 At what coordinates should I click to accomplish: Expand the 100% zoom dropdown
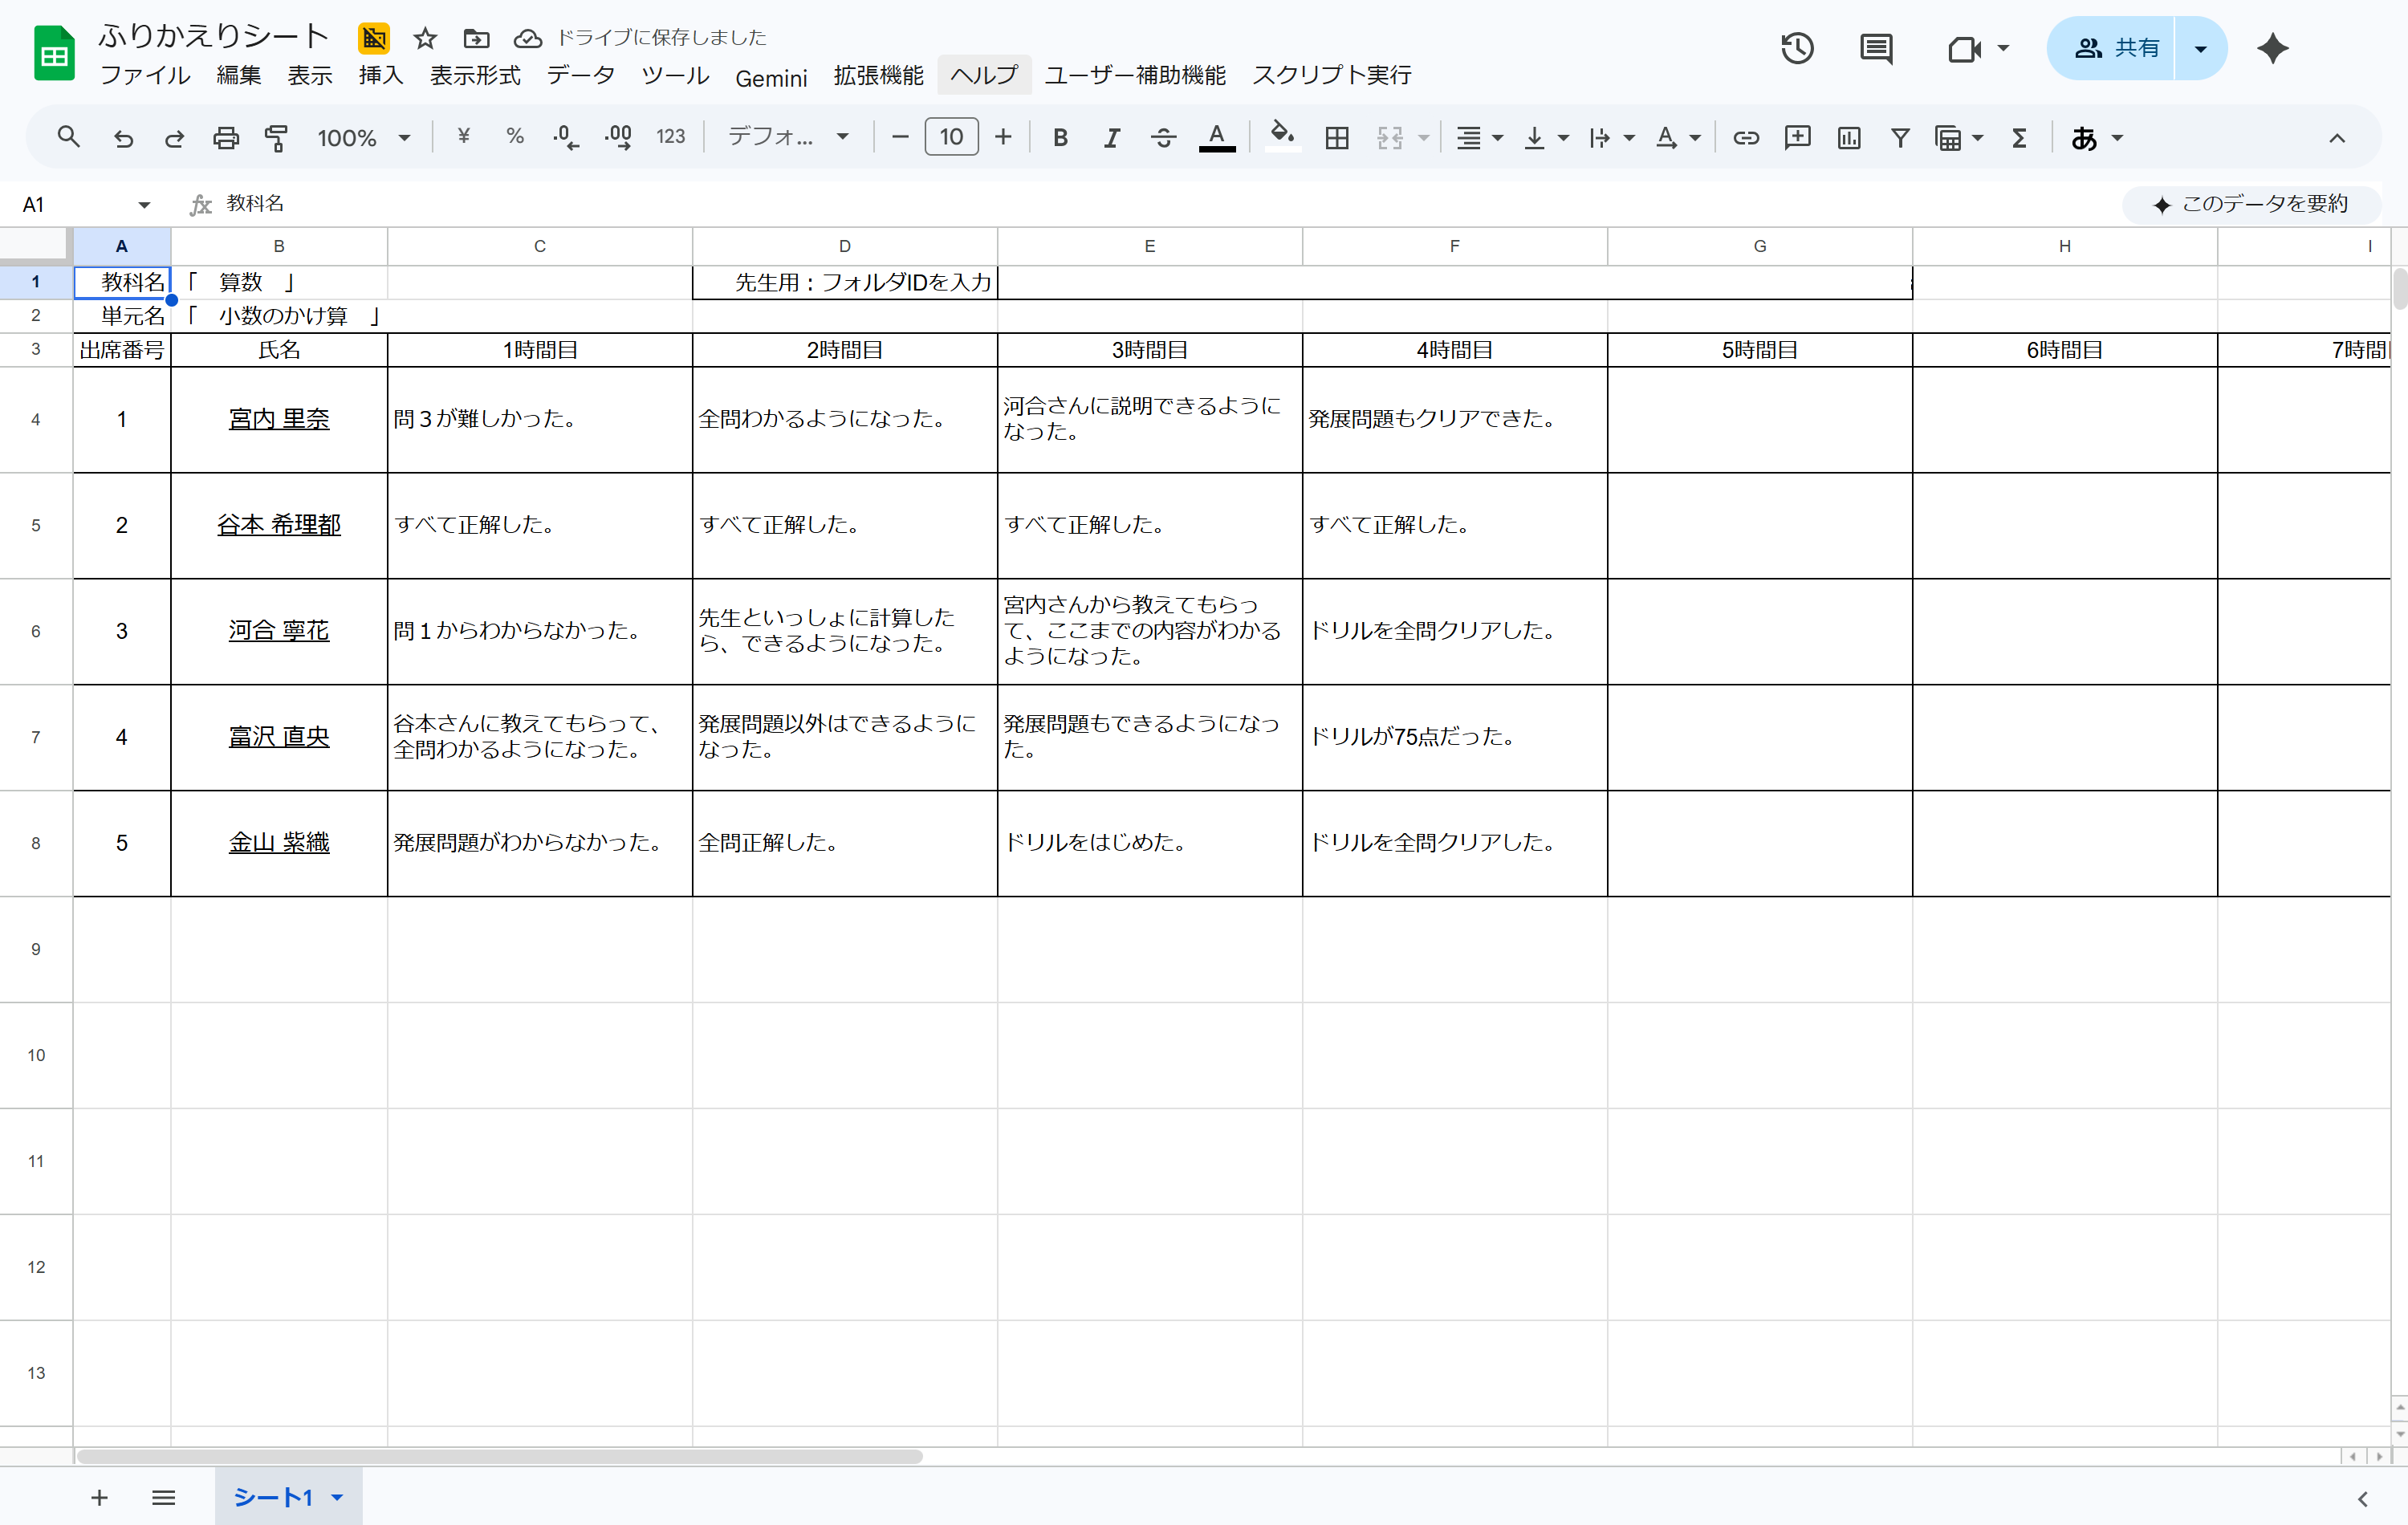tap(364, 138)
